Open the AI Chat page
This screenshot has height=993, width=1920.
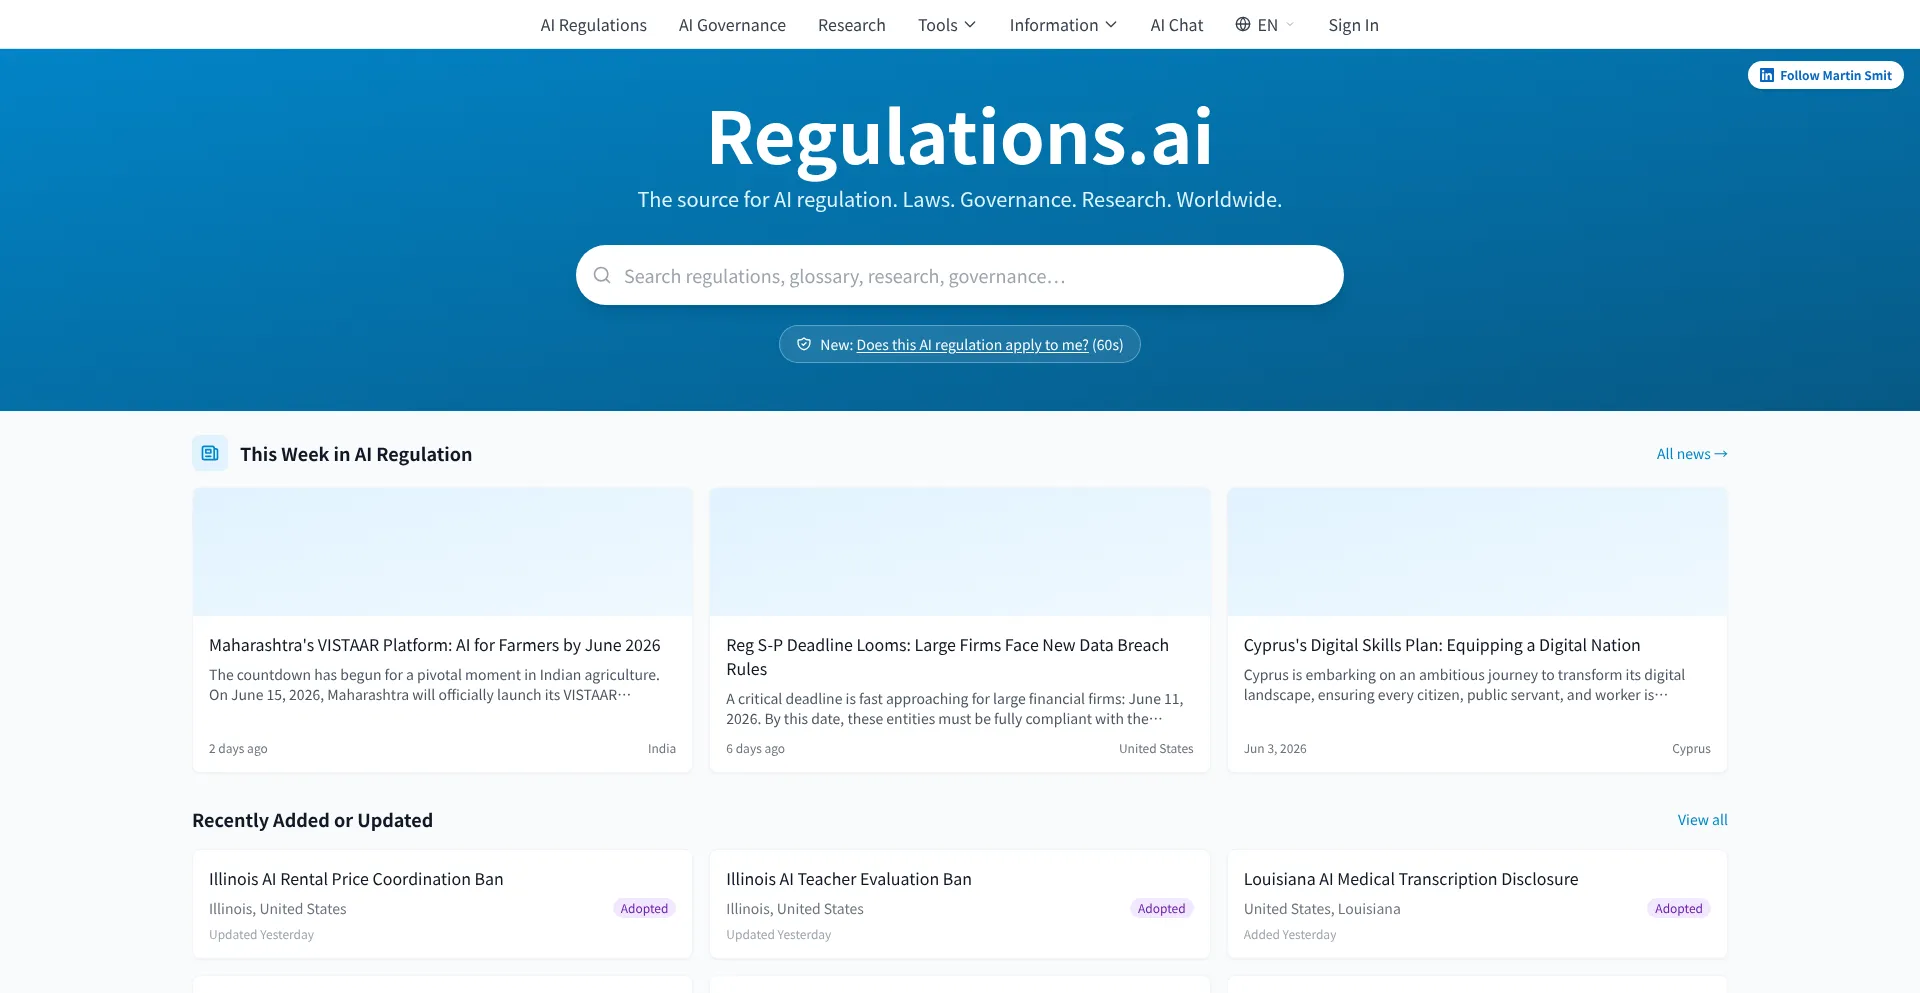(x=1176, y=25)
